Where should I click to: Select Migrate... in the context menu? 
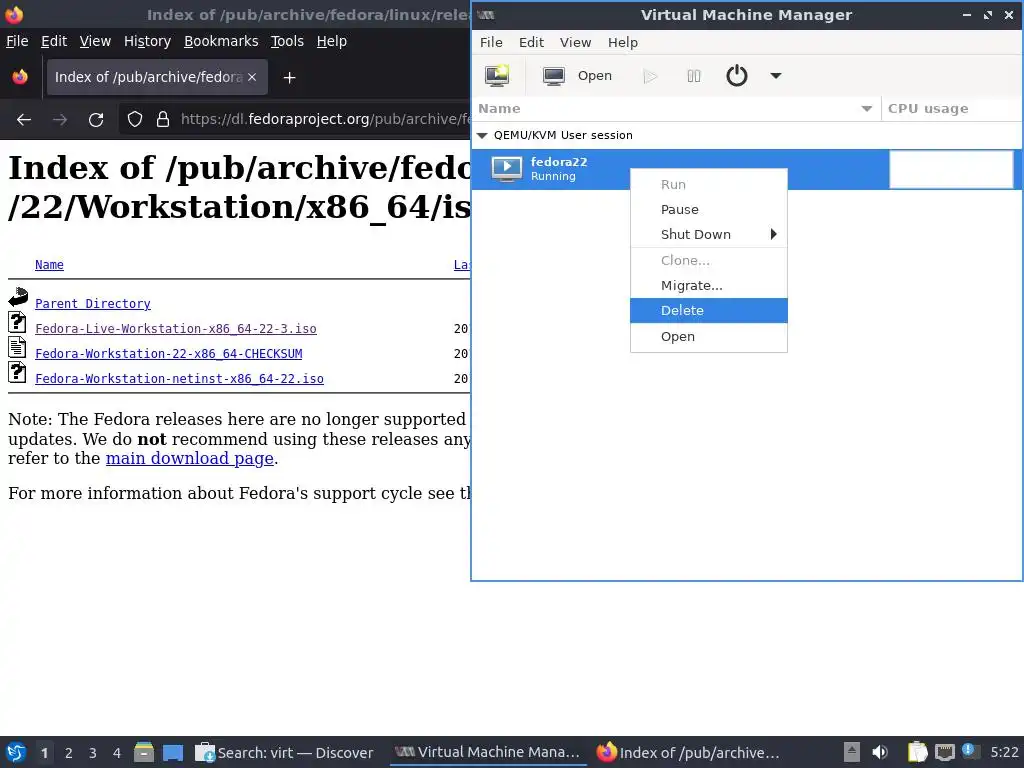coord(709,285)
